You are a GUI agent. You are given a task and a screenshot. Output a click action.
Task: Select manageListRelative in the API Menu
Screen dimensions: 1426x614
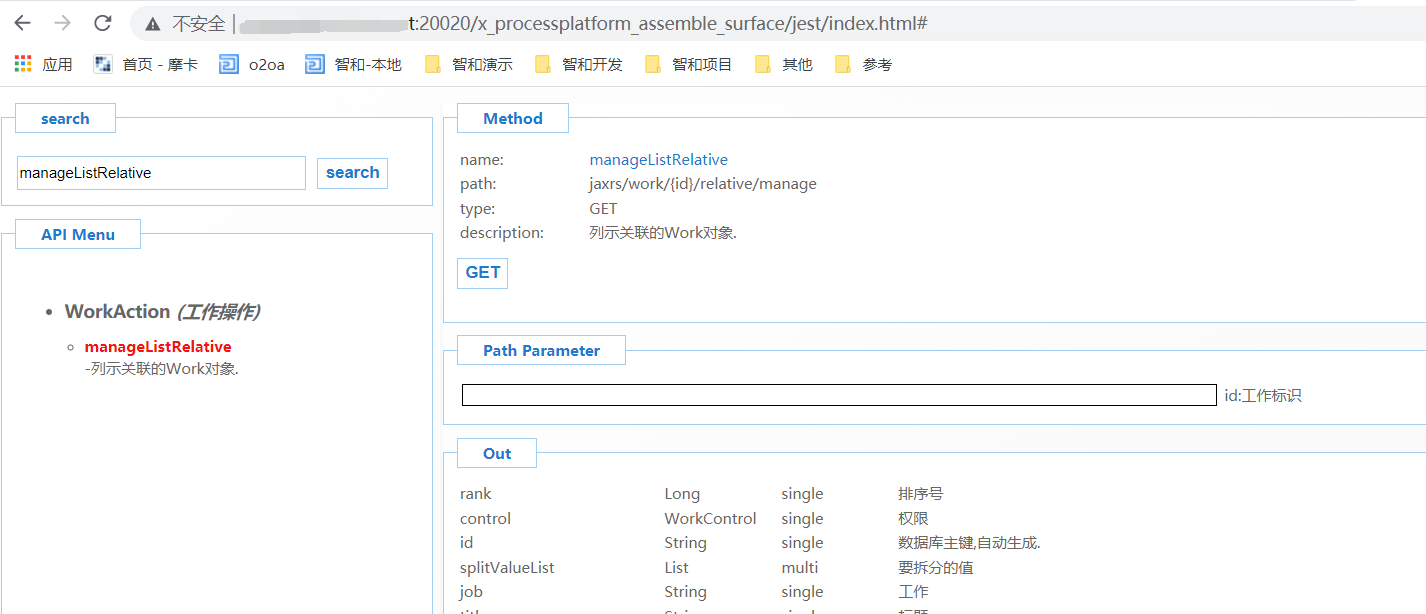pos(158,347)
